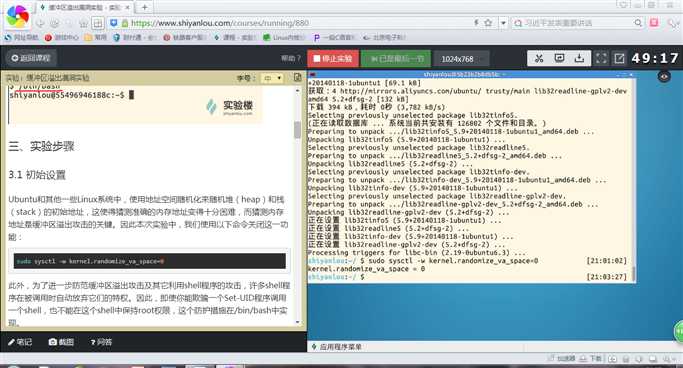Open the 问答 Q&A tab
Image resolution: width=683 pixels, height=368 pixels.
point(101,342)
